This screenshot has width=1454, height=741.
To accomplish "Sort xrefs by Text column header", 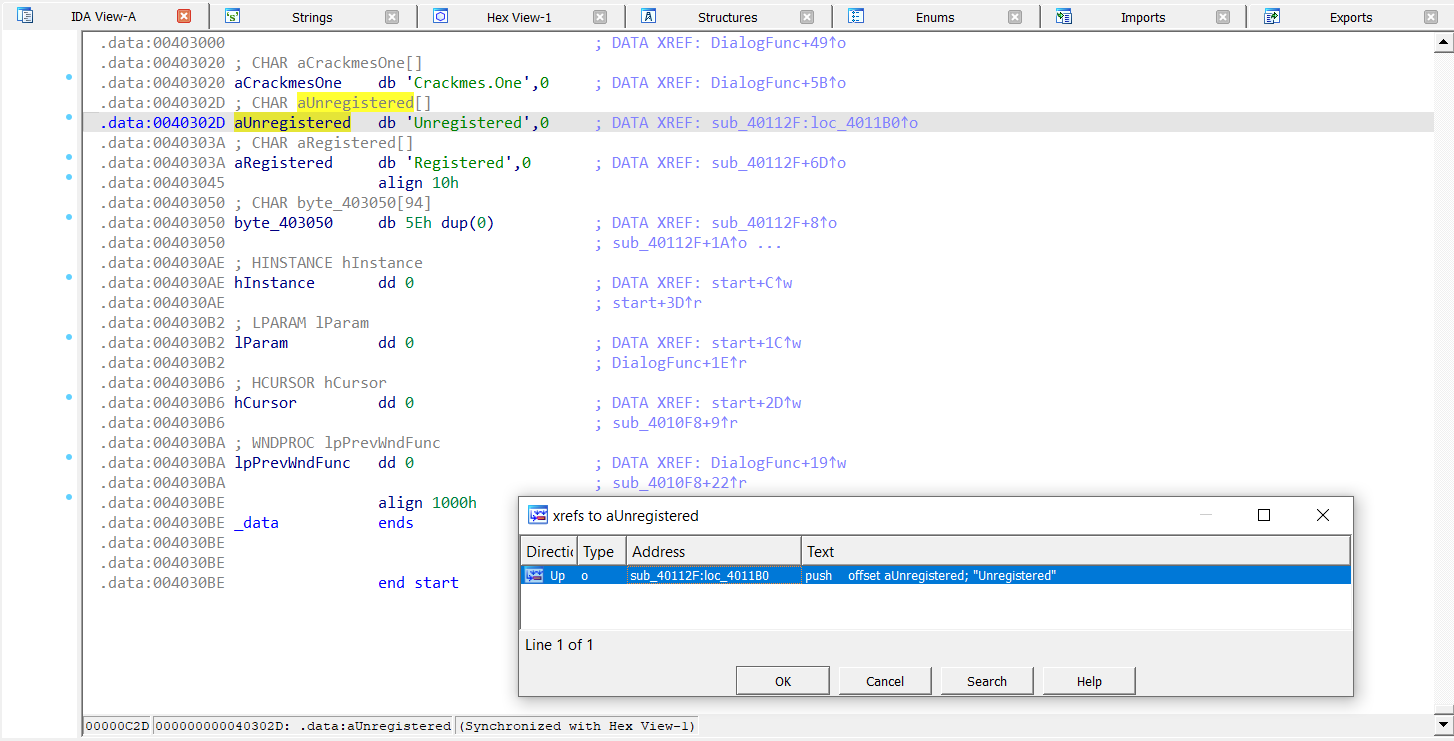I will tap(1076, 551).
